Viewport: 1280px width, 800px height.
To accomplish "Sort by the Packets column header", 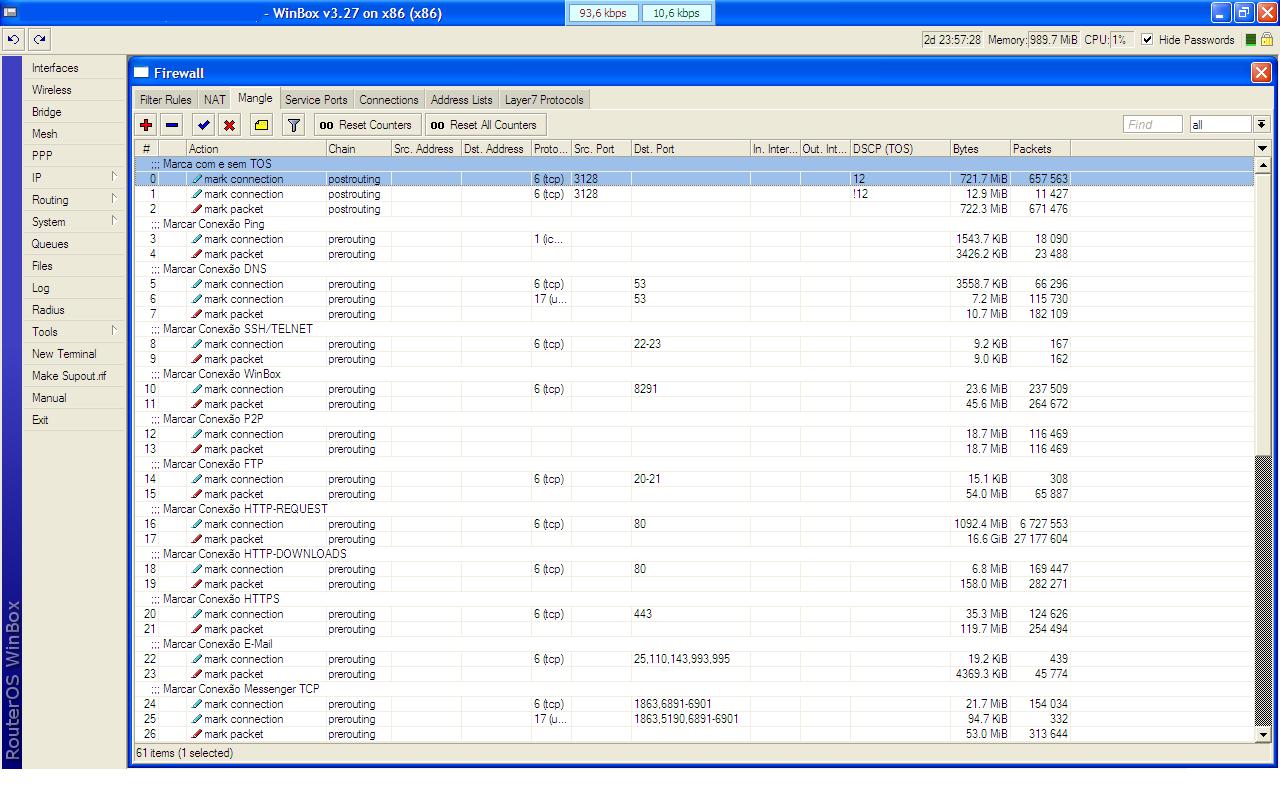I will pyautogui.click(x=1040, y=149).
